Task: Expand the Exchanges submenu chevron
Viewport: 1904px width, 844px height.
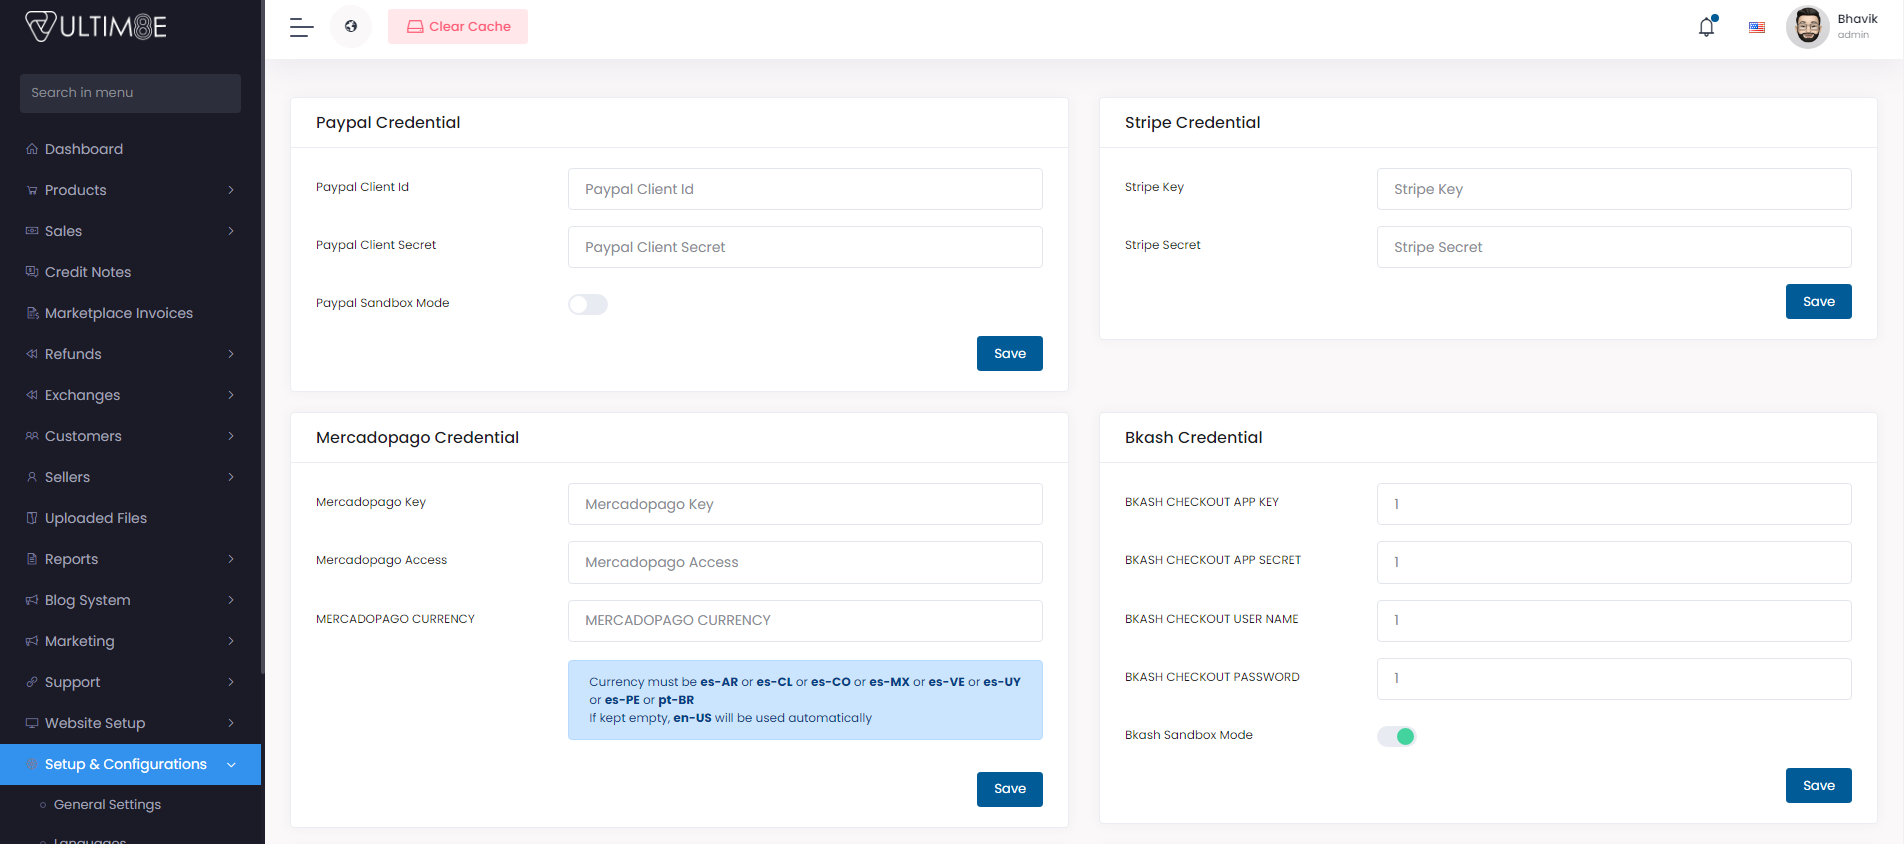Action: [231, 395]
